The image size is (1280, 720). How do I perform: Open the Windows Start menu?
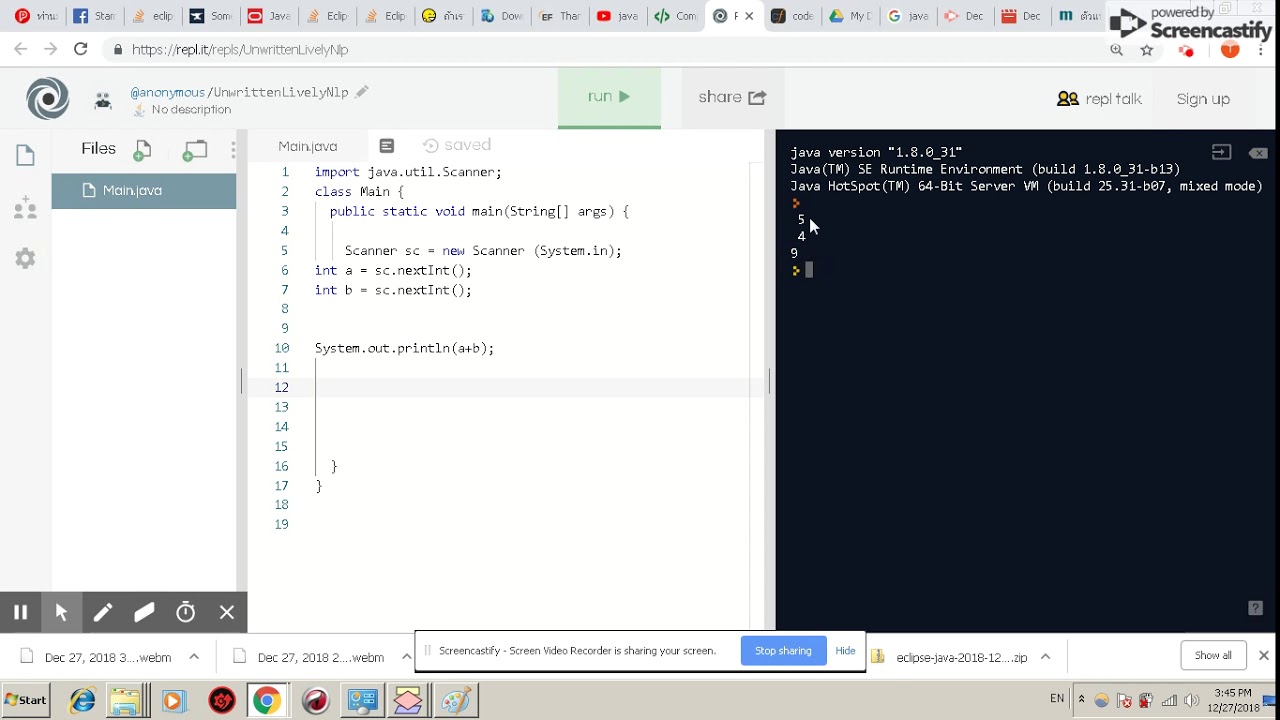tap(26, 700)
